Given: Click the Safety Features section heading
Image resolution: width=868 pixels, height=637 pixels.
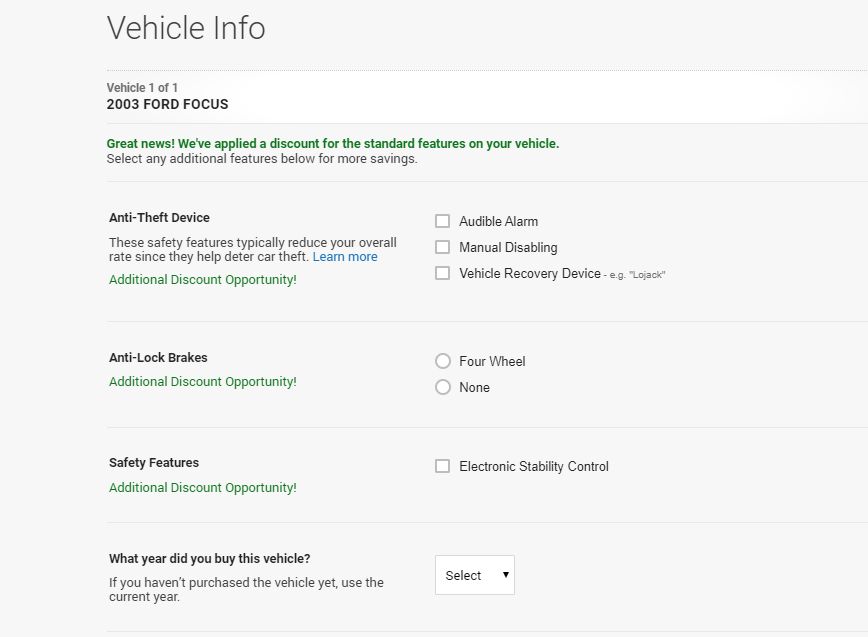Looking at the screenshot, I should click(x=154, y=463).
